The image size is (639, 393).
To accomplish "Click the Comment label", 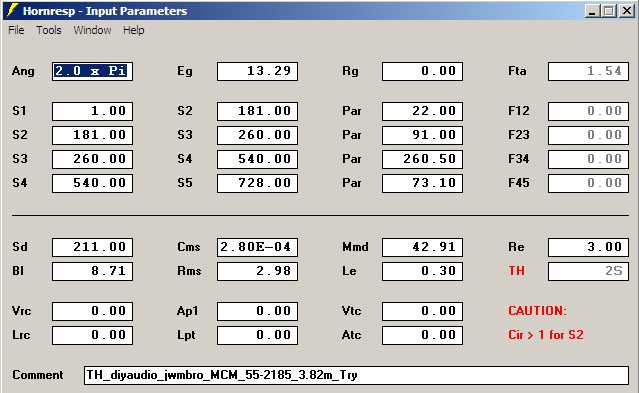I will tap(37, 375).
